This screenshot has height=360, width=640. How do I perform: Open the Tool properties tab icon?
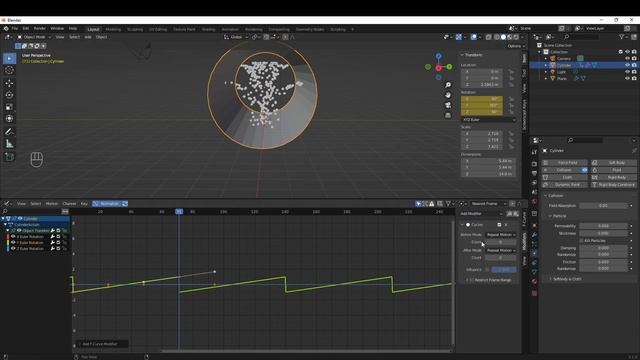coord(534,152)
